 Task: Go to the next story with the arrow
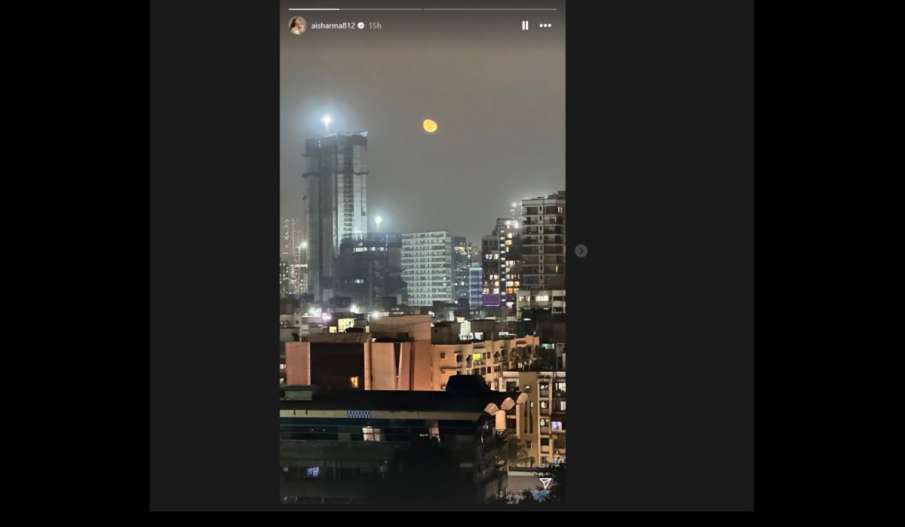(581, 251)
